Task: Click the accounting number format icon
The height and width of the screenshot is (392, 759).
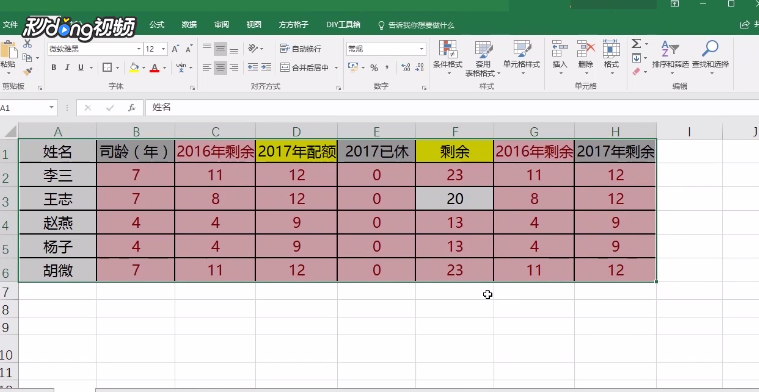Action: pos(353,67)
